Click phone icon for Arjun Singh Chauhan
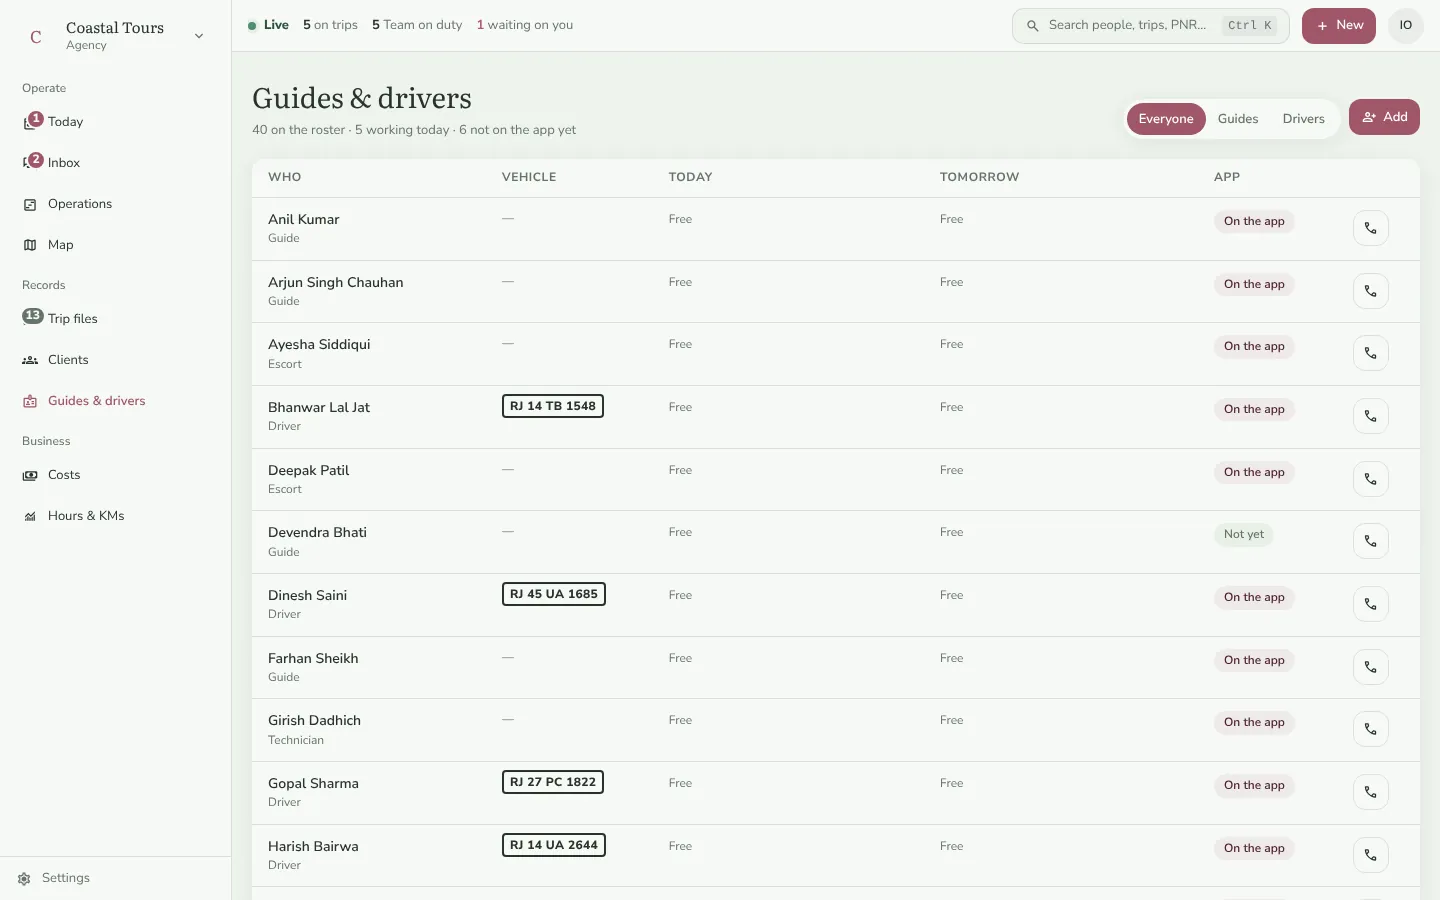The image size is (1440, 900). click(x=1370, y=291)
